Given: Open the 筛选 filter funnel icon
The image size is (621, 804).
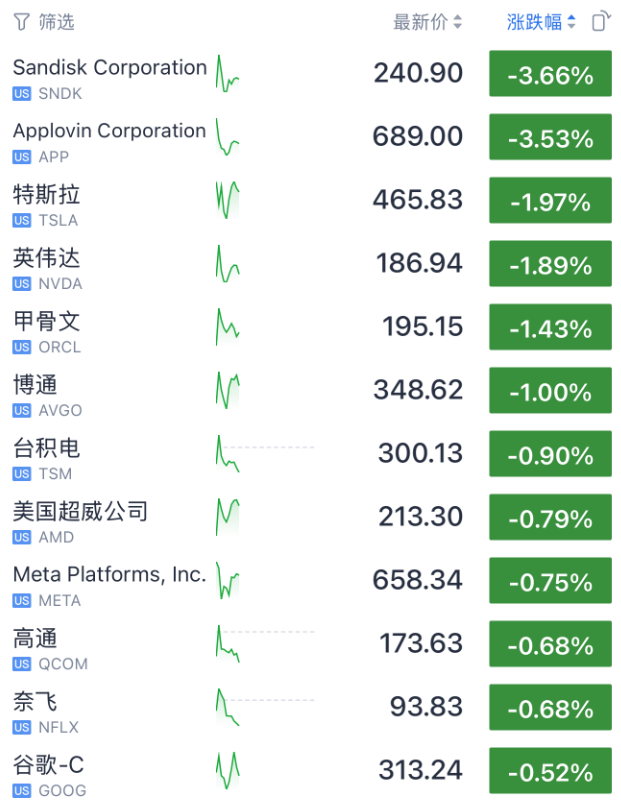Looking at the screenshot, I should coord(21,21).
